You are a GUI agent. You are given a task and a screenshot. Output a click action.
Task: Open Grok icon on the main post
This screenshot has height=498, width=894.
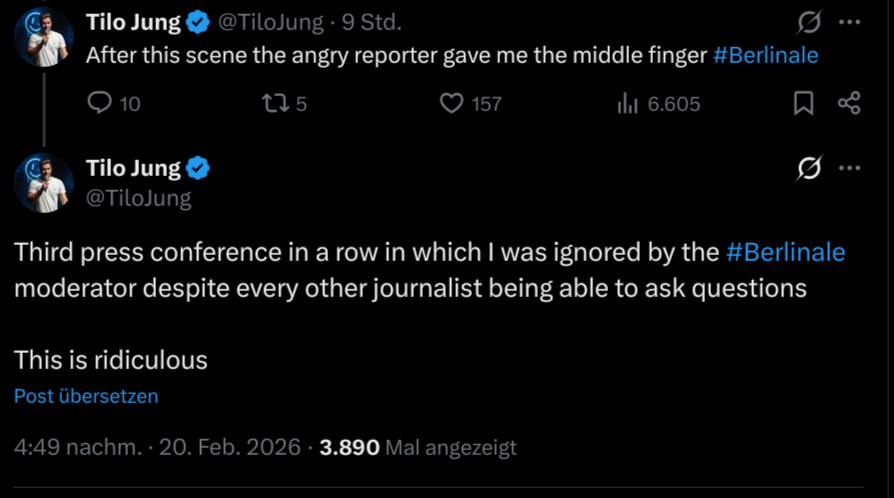pyautogui.click(x=807, y=169)
